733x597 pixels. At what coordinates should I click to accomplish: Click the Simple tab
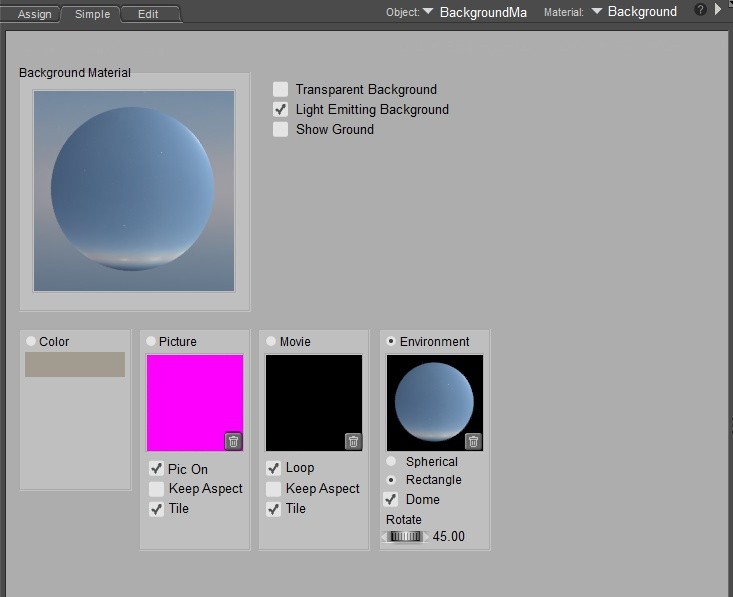(92, 14)
